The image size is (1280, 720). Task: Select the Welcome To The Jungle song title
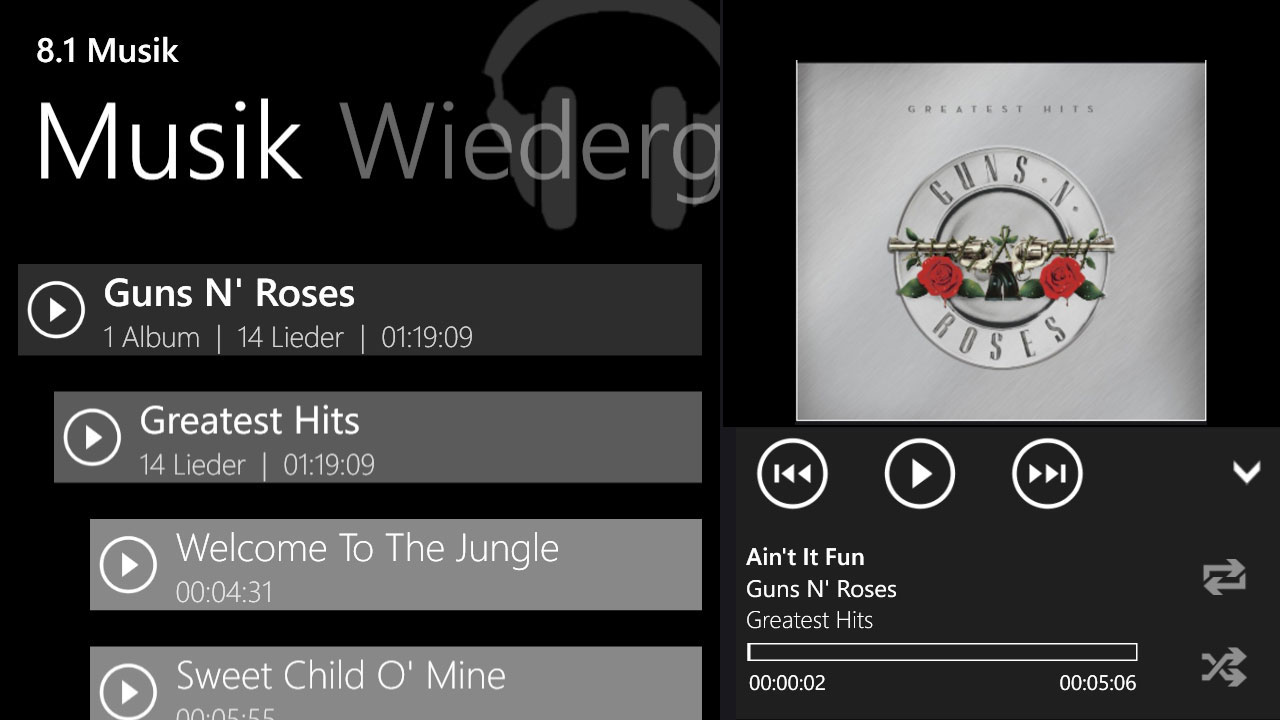(x=367, y=548)
